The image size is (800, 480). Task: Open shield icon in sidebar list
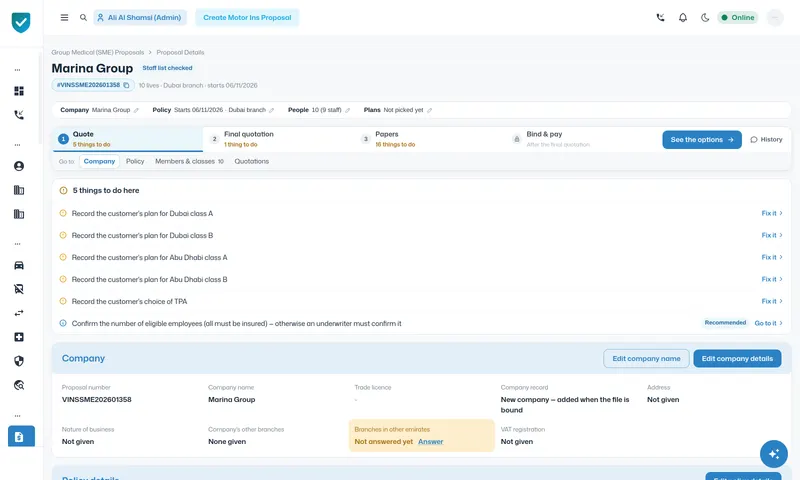(19, 361)
